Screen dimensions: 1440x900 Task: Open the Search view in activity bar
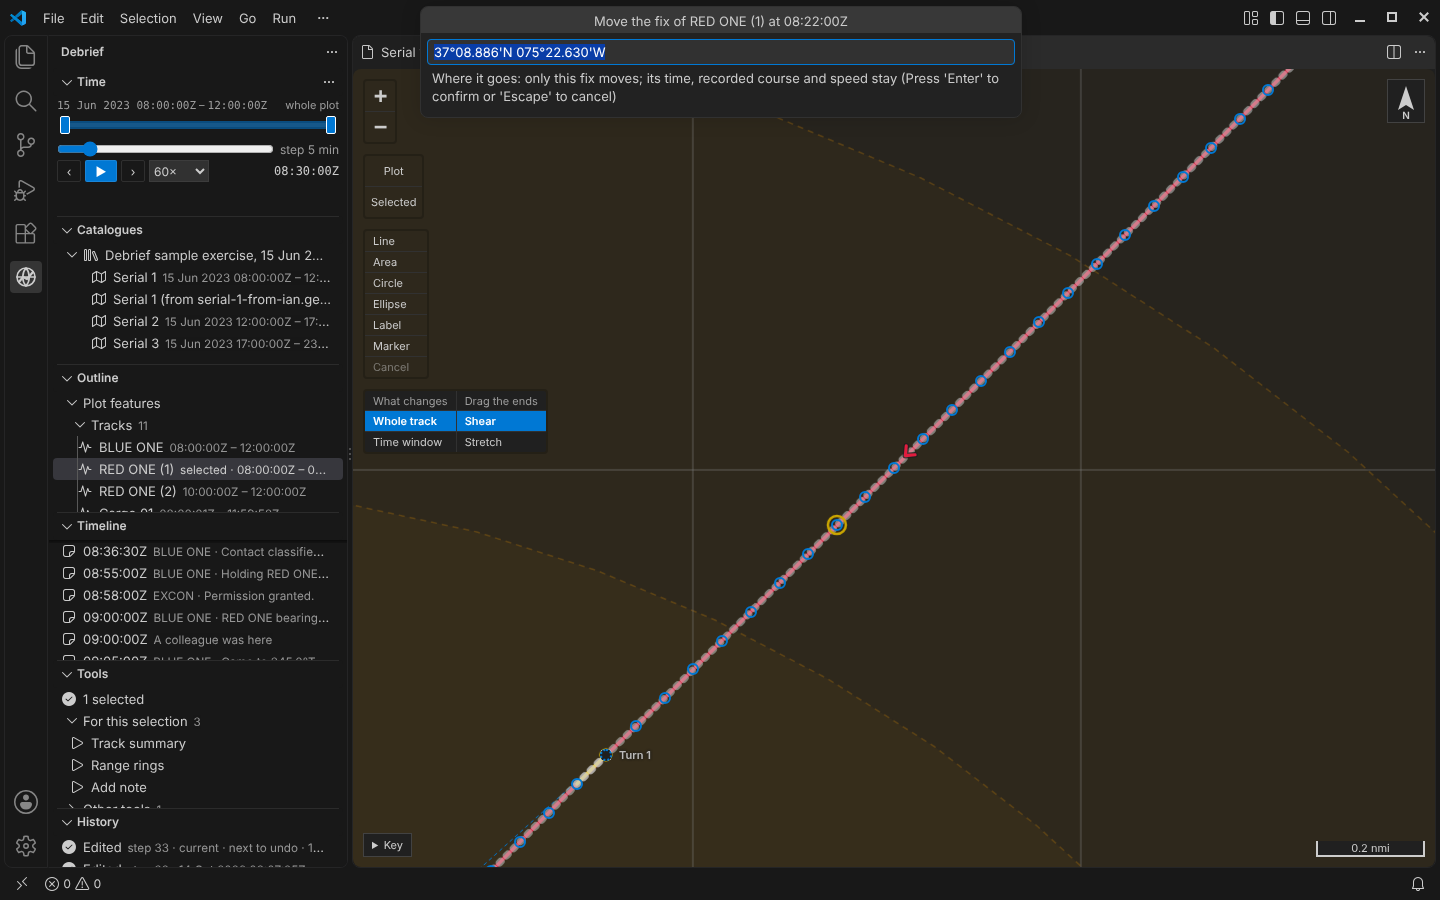(x=26, y=101)
